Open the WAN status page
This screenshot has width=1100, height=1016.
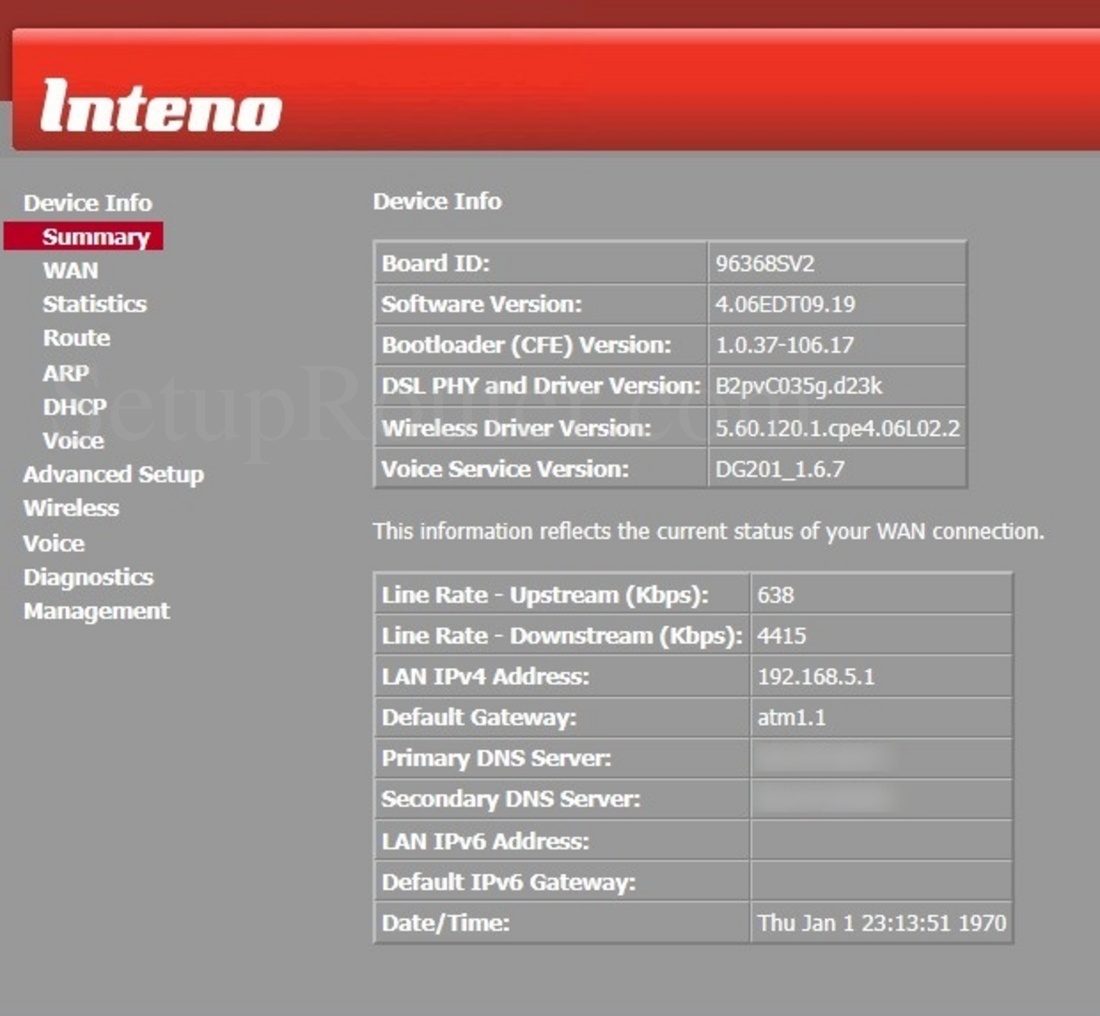coord(68,270)
